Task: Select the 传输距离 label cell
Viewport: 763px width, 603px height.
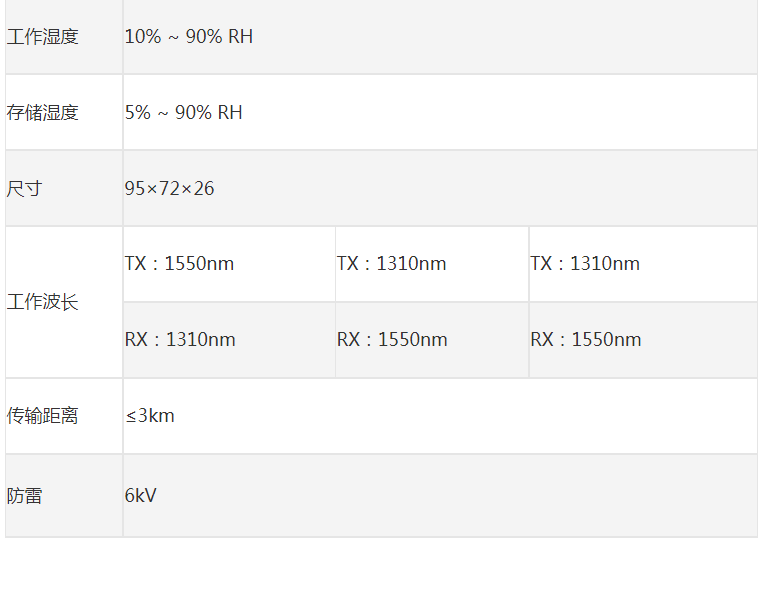Action: (x=43, y=416)
